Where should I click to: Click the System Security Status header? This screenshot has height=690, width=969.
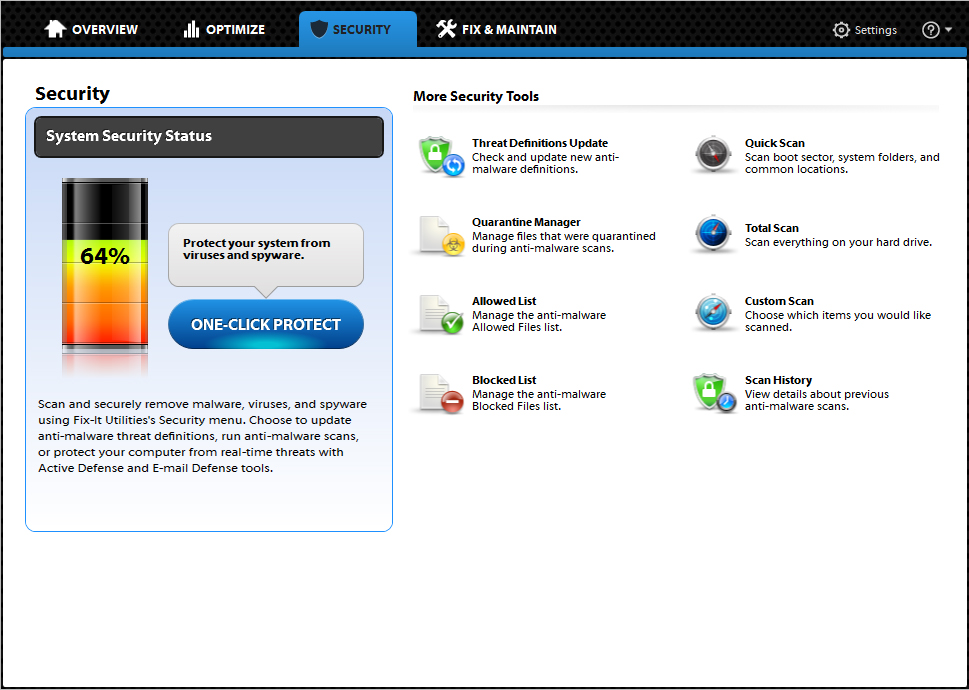(209, 137)
